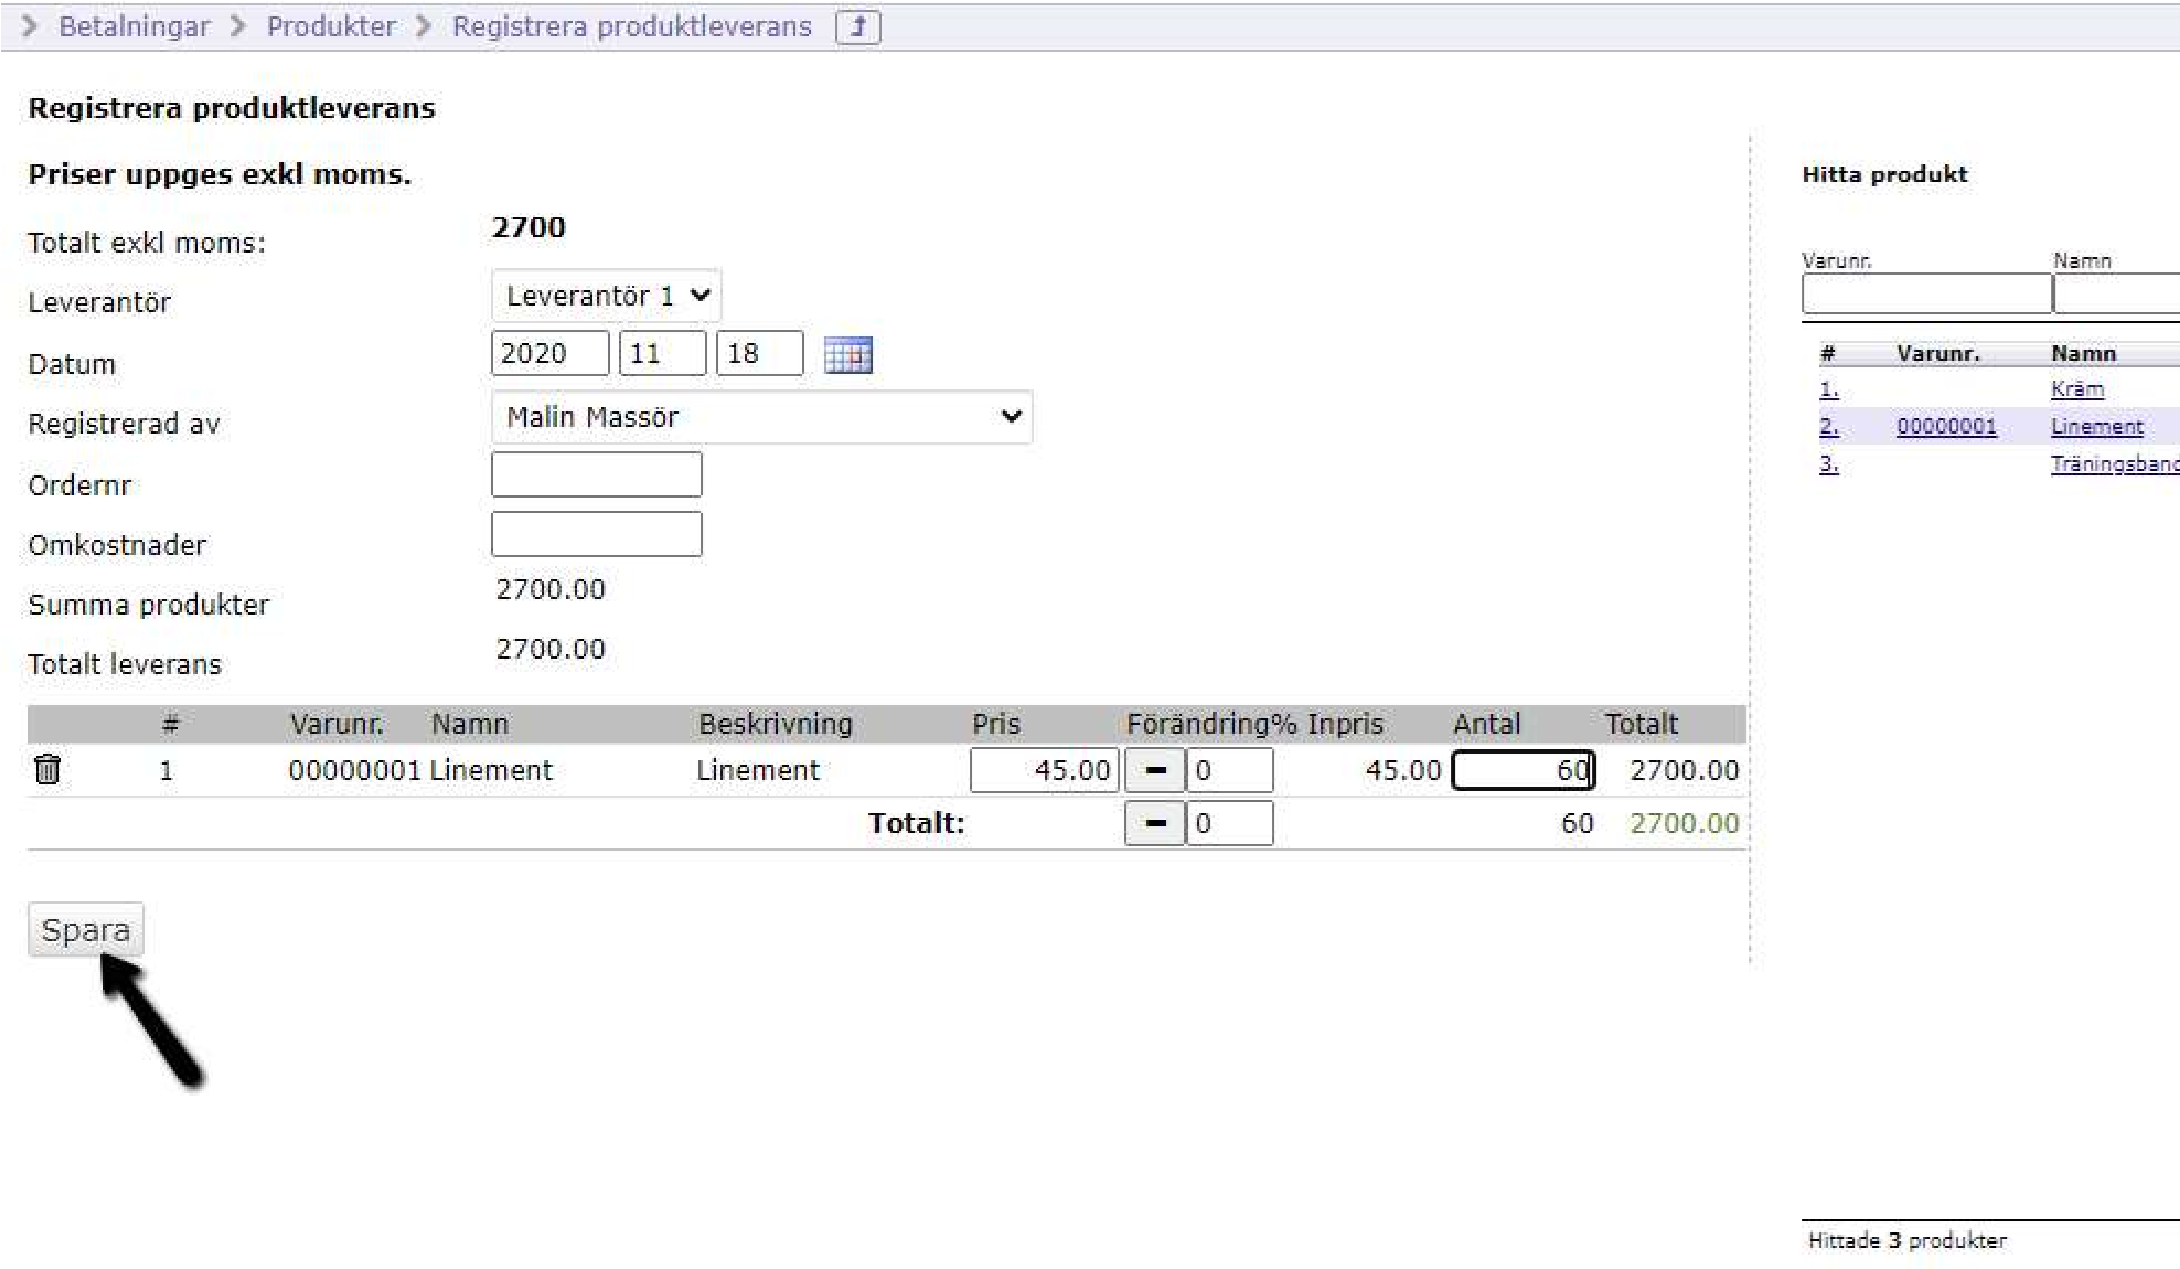Image resolution: width=2180 pixels, height=1269 pixels.
Task: Click the Träningsband product link
Action: coord(2113,464)
